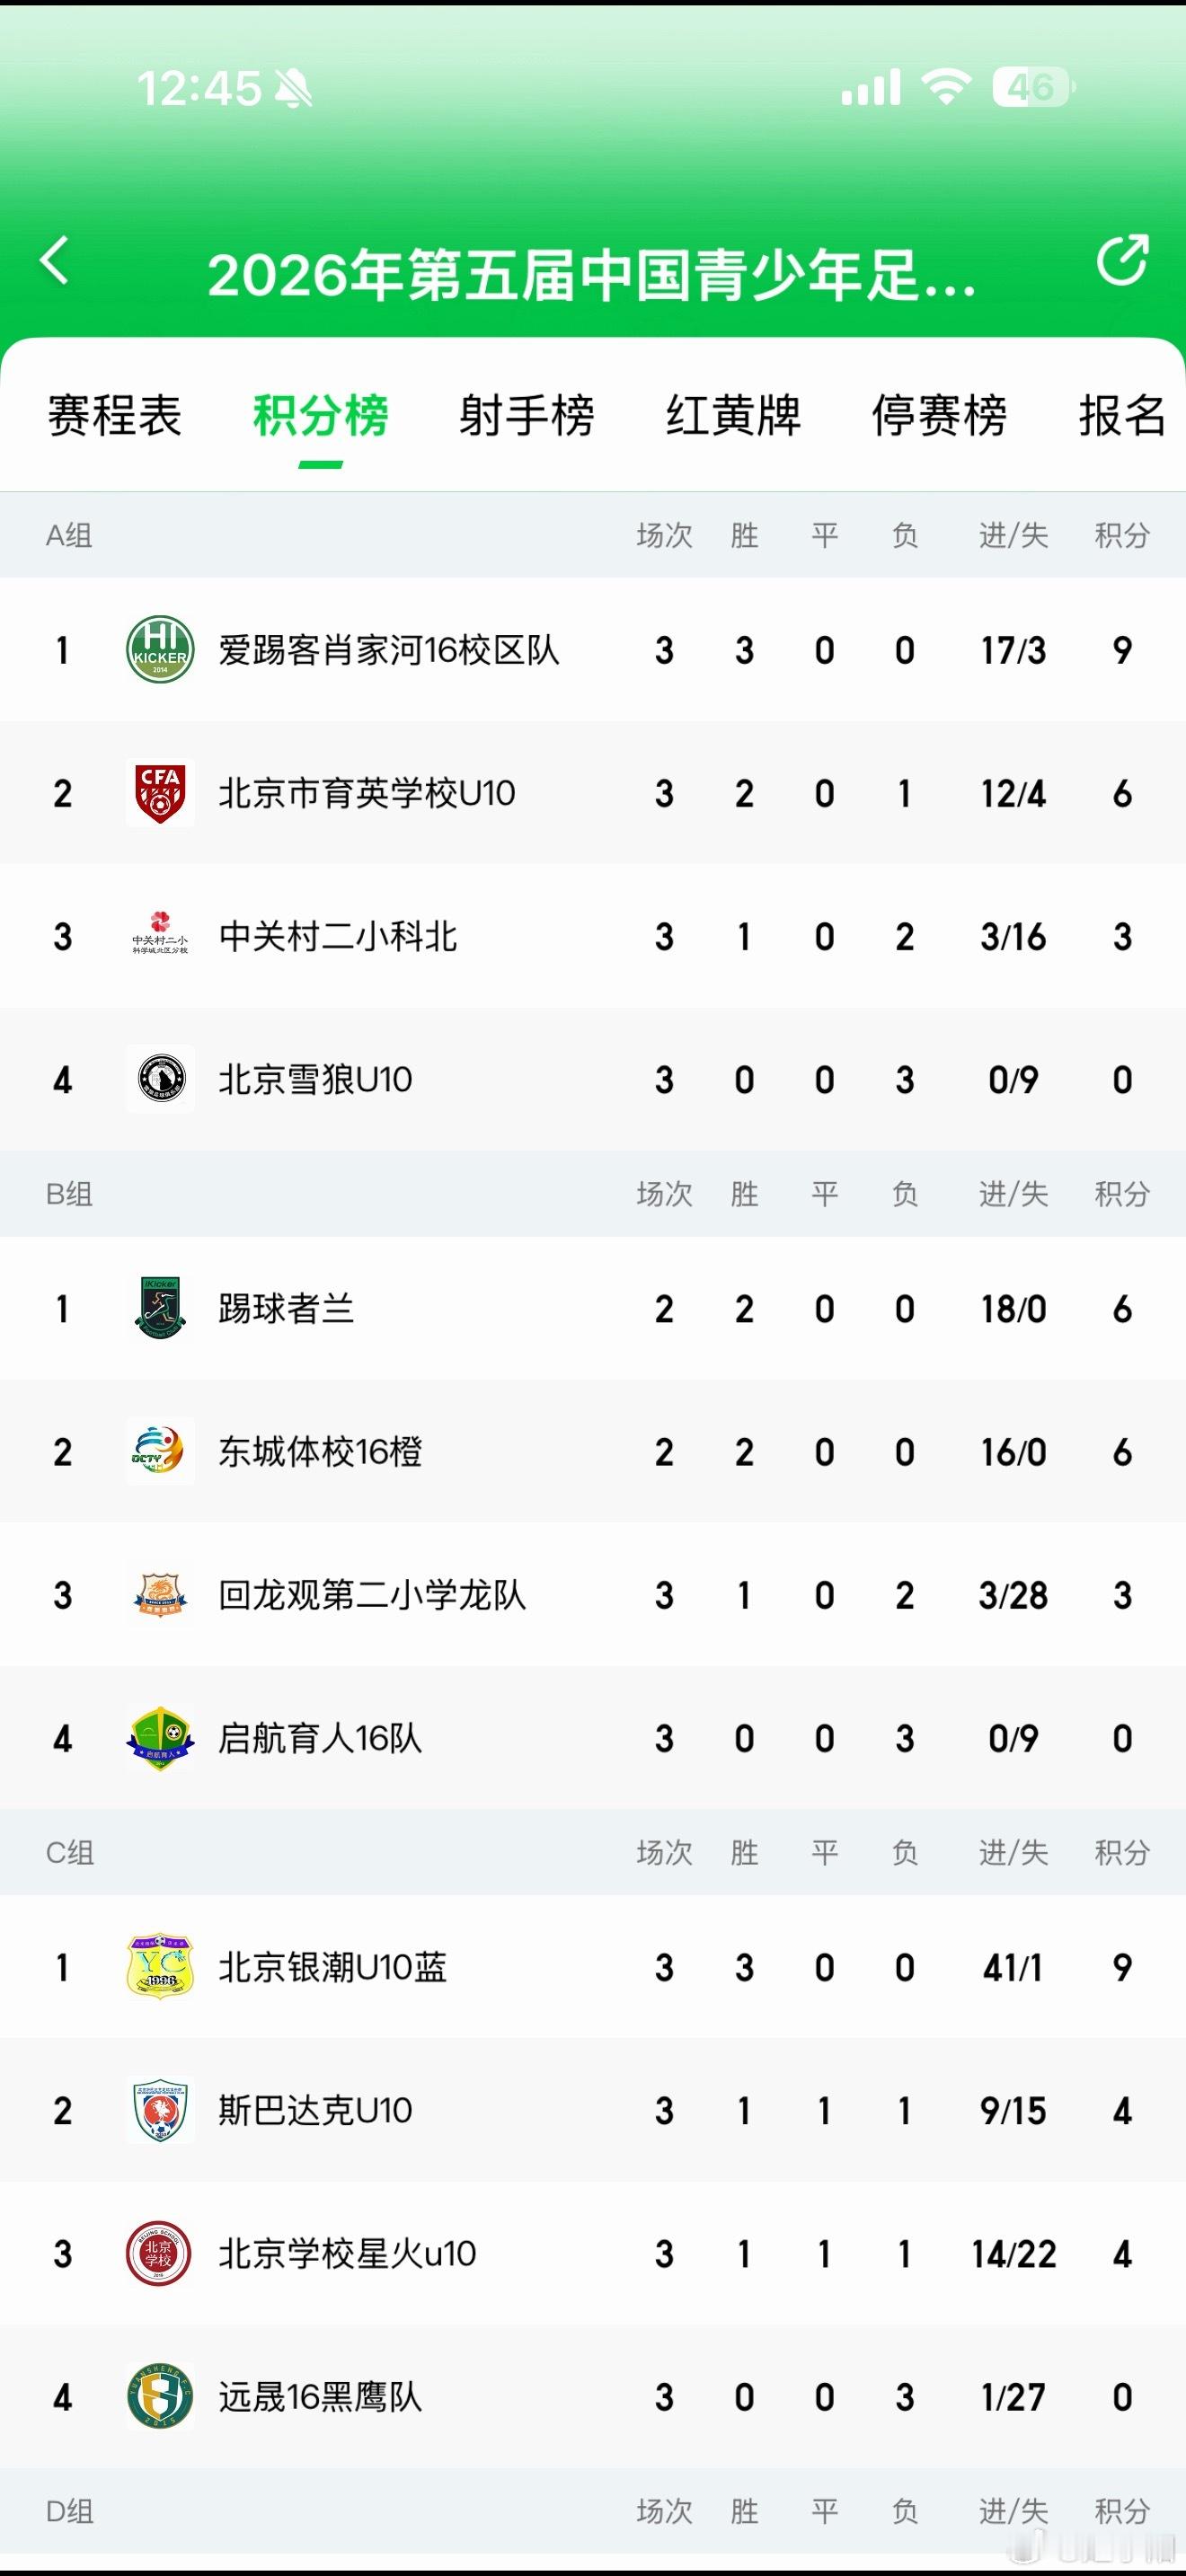
Task: Tap the share icon in the header
Action: (1122, 260)
